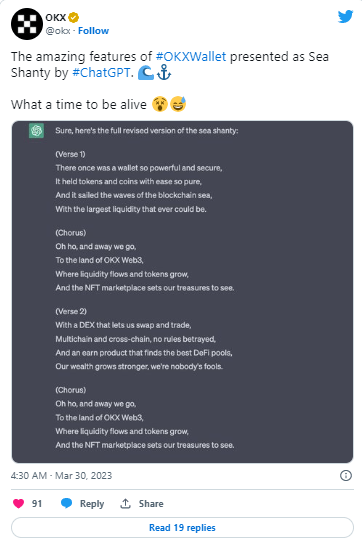Click the 91 likes count
The width and height of the screenshot is (362, 543).
point(37,504)
